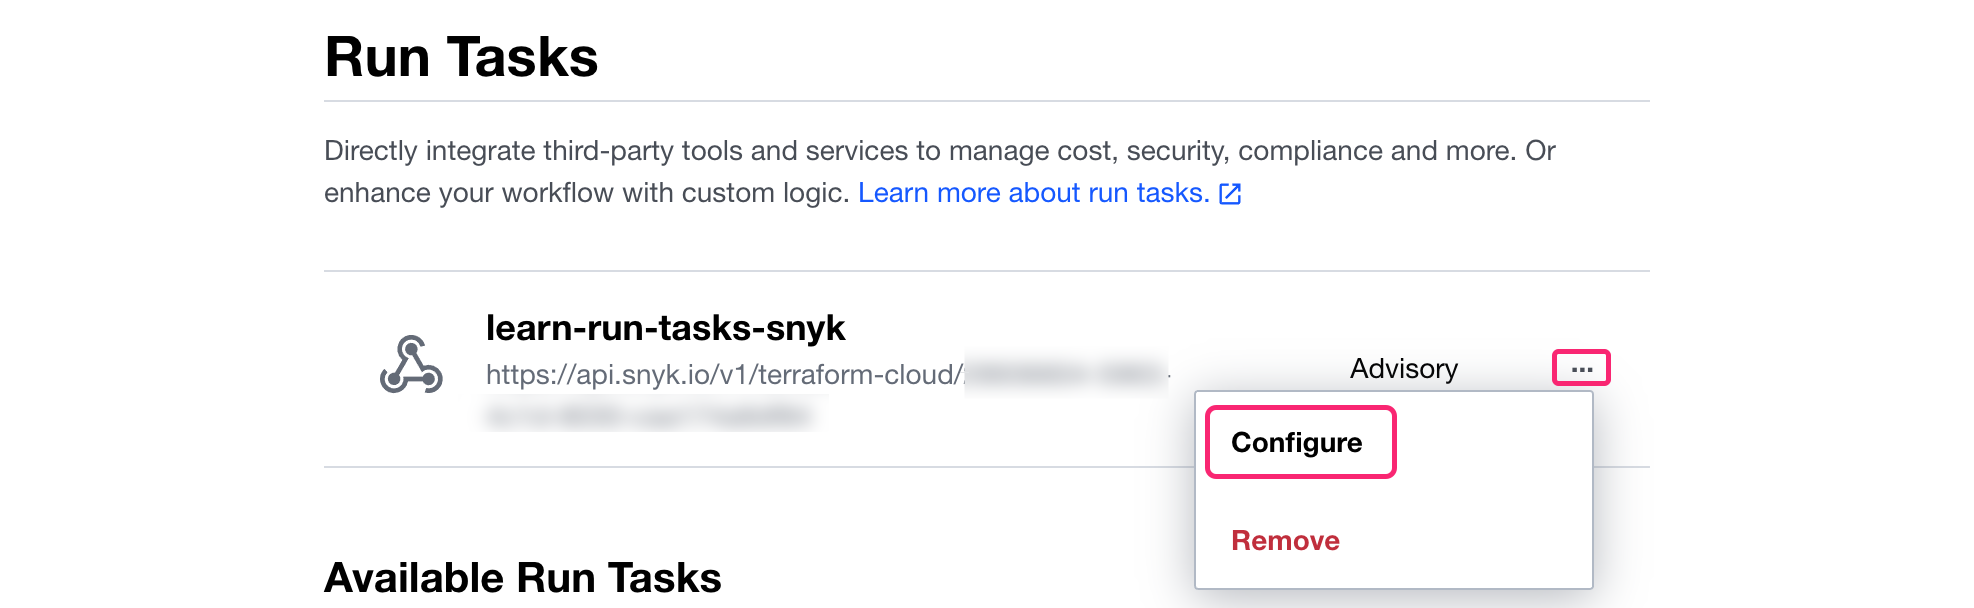Open the Learn more about run tasks link

1033,193
